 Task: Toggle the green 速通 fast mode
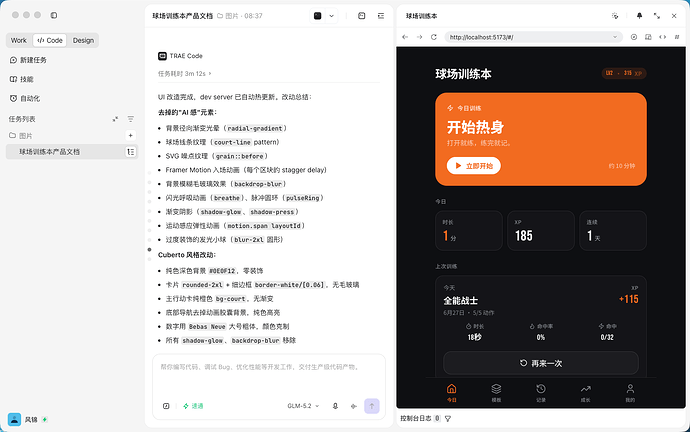tap(193, 406)
